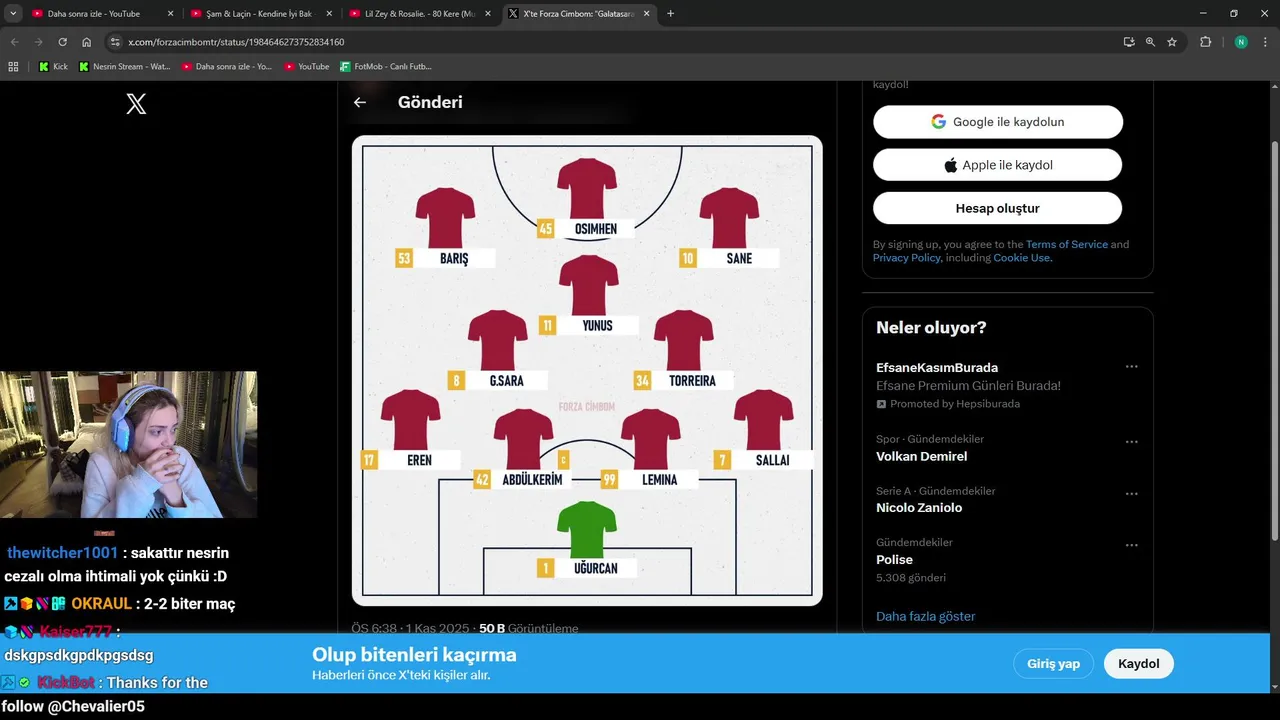This screenshot has height=720, width=1280.
Task: Close the Şam & Laçin YouTube tab
Action: click(329, 14)
